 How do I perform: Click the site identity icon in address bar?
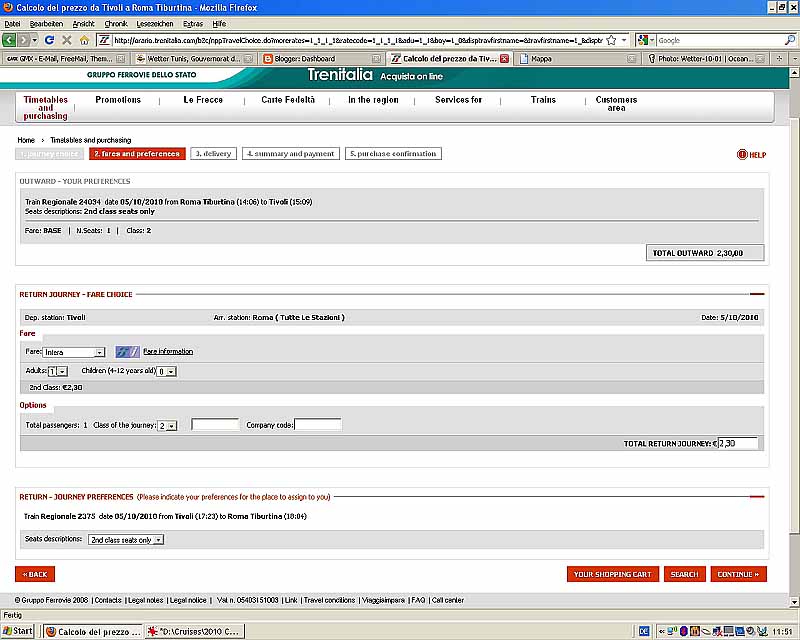(104, 40)
